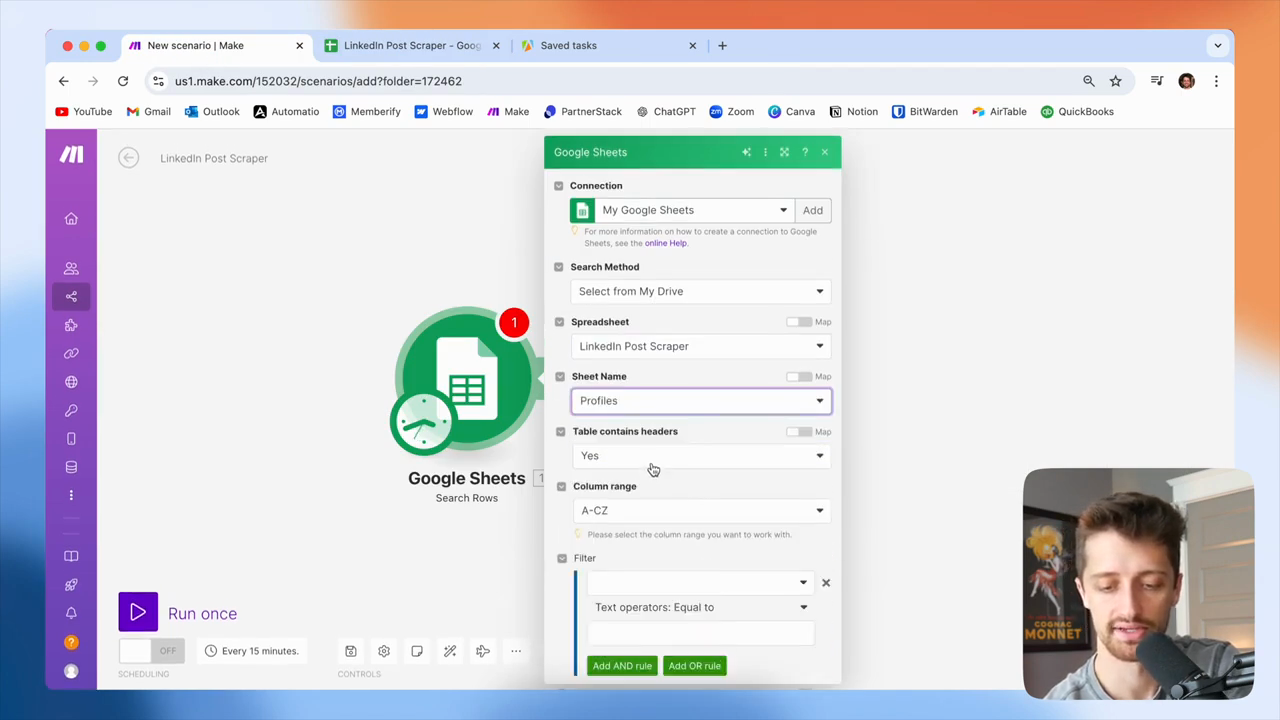This screenshot has width=1280, height=720.
Task: Open Devices phone icon in sidebar
Action: (x=71, y=439)
